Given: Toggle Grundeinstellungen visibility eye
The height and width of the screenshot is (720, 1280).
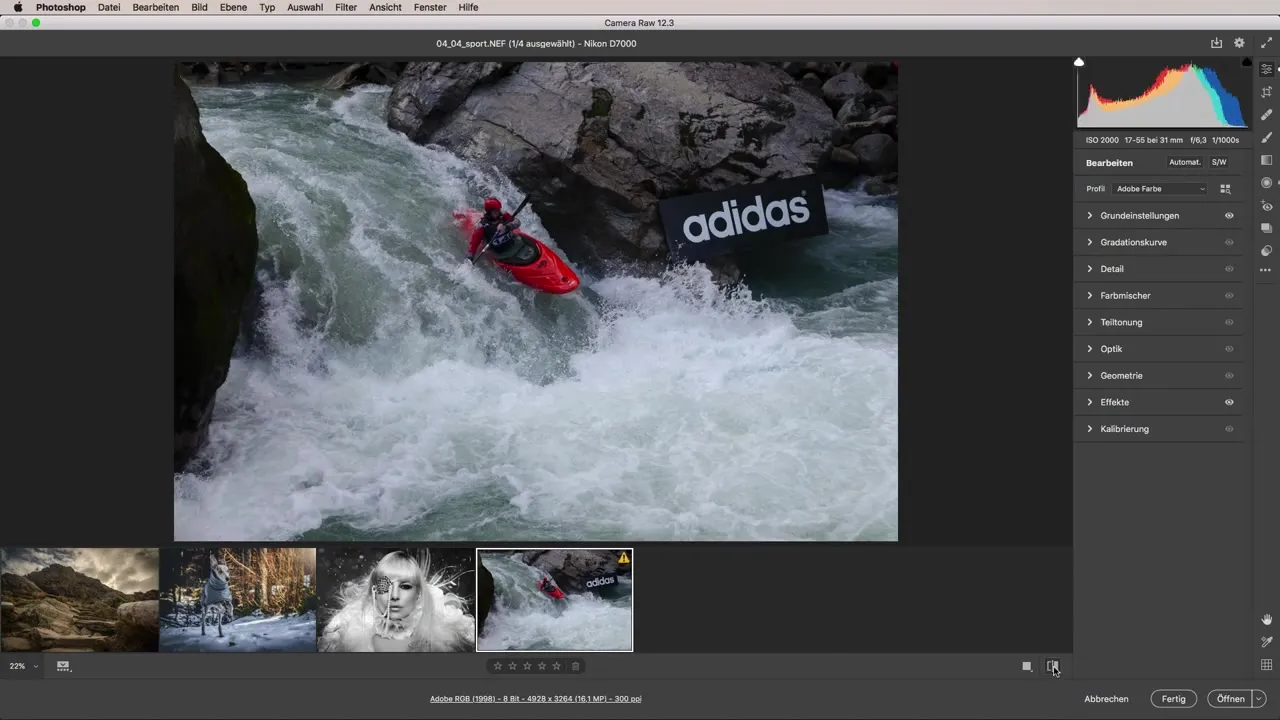Looking at the screenshot, I should pyautogui.click(x=1229, y=216).
